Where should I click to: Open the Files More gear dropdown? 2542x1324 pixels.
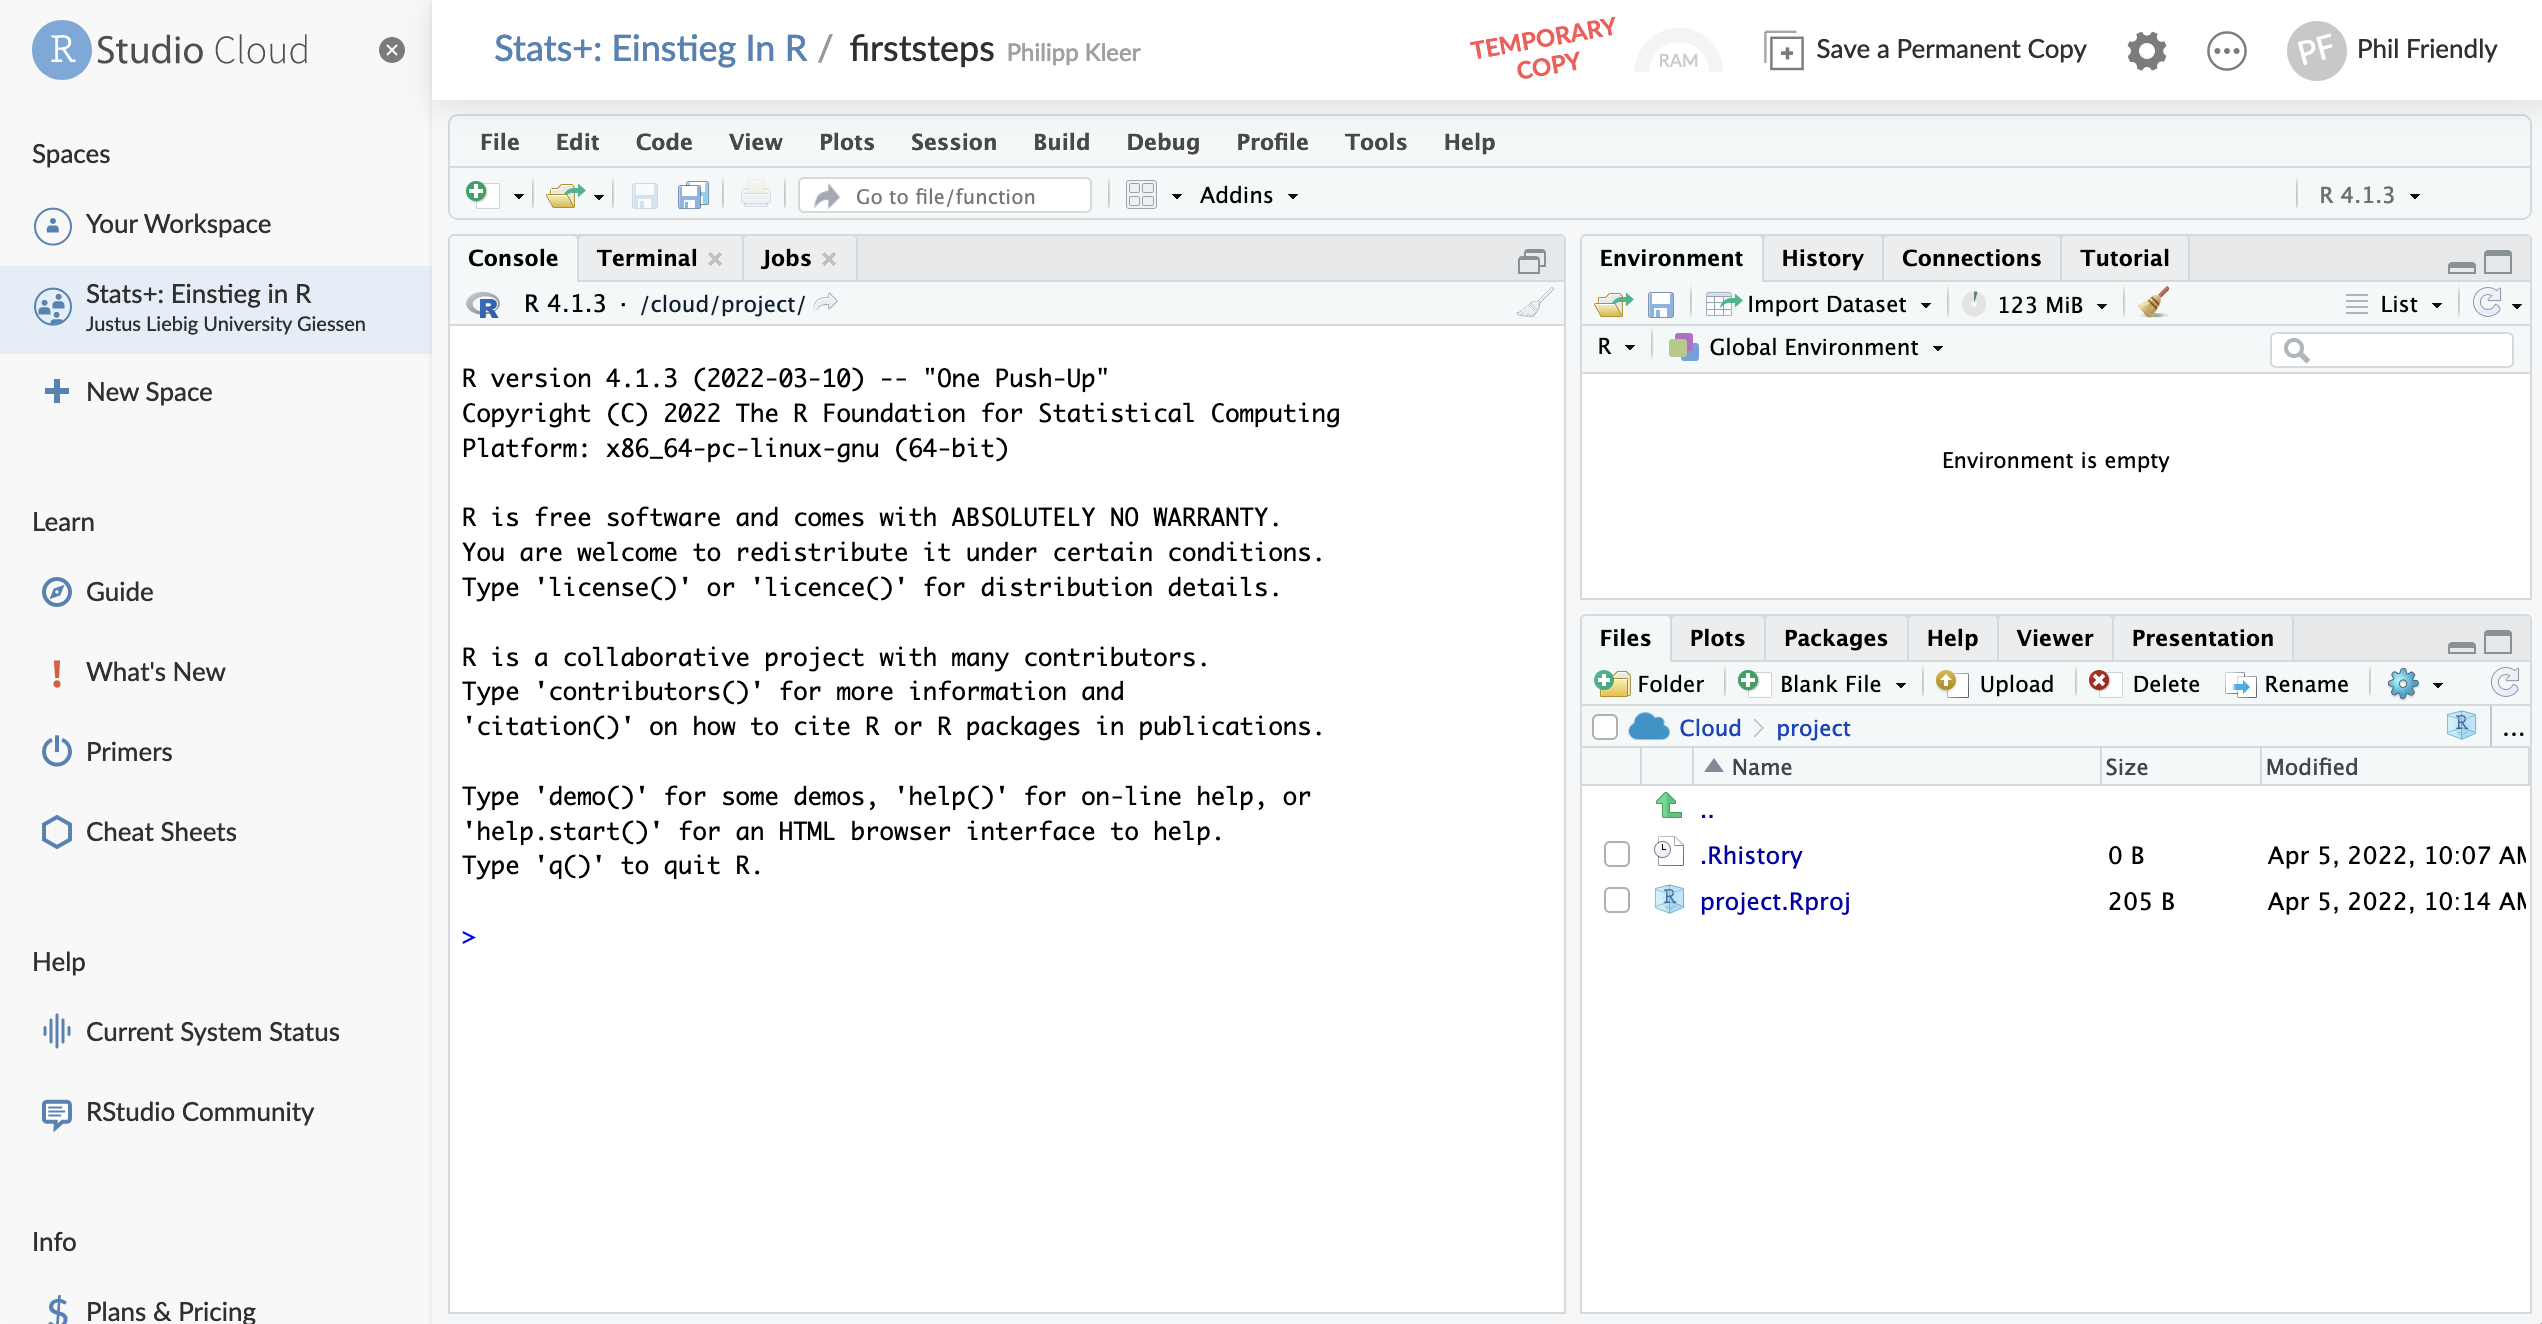(2415, 684)
